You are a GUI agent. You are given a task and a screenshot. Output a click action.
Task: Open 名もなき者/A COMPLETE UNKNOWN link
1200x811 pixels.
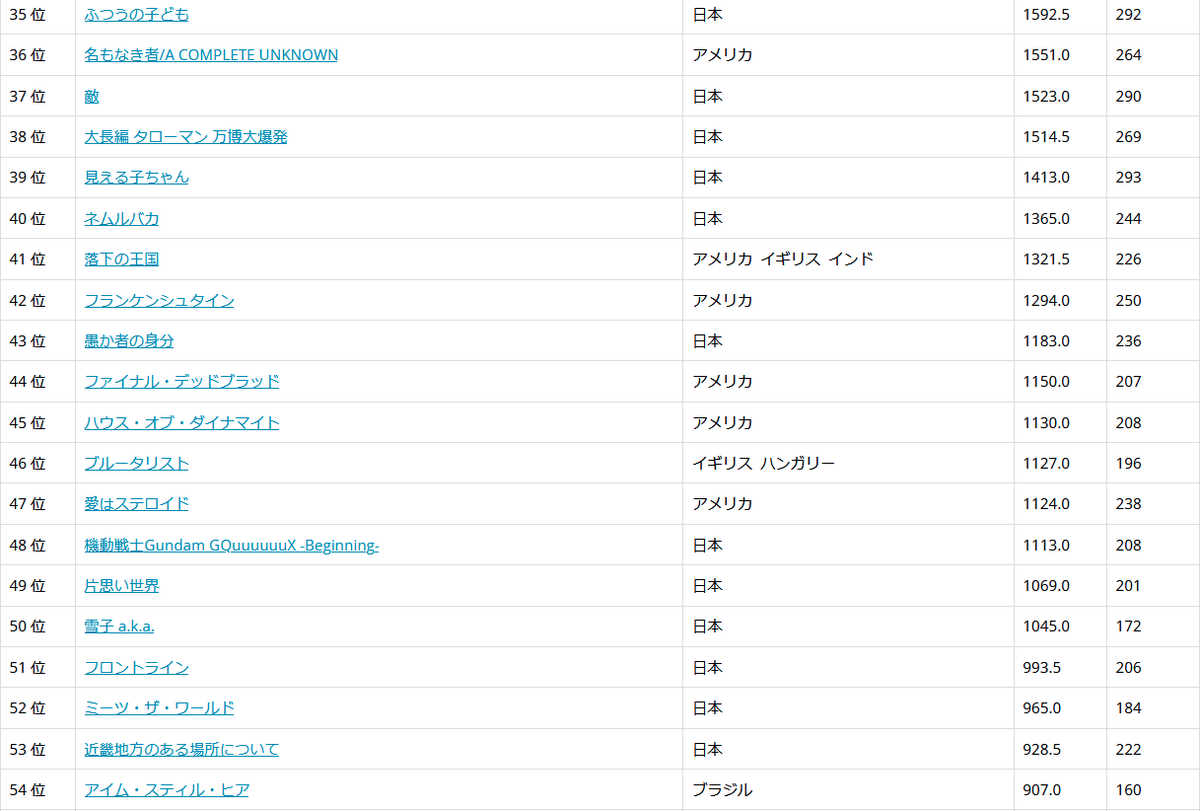click(x=211, y=55)
